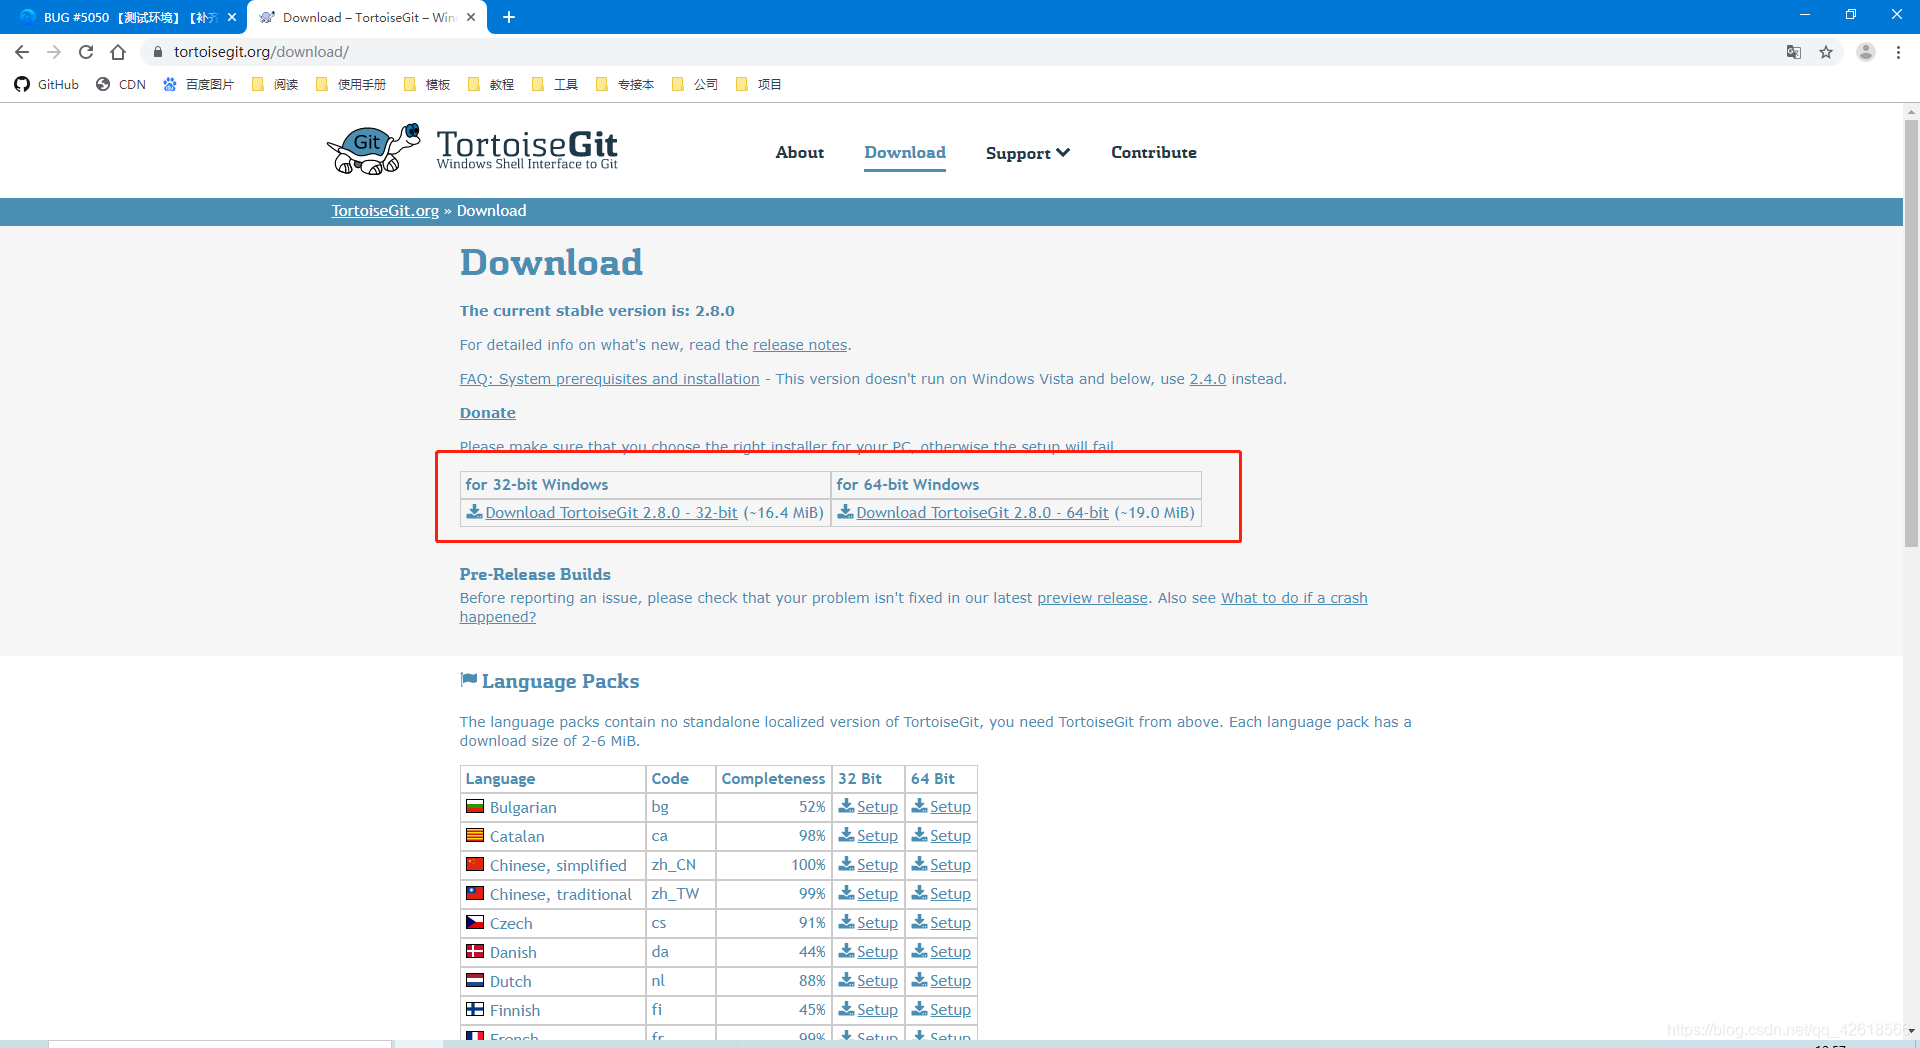Image resolution: width=1920 pixels, height=1048 pixels.
Task: Open FAQ: System prerequisites and installation link
Action: 609,379
